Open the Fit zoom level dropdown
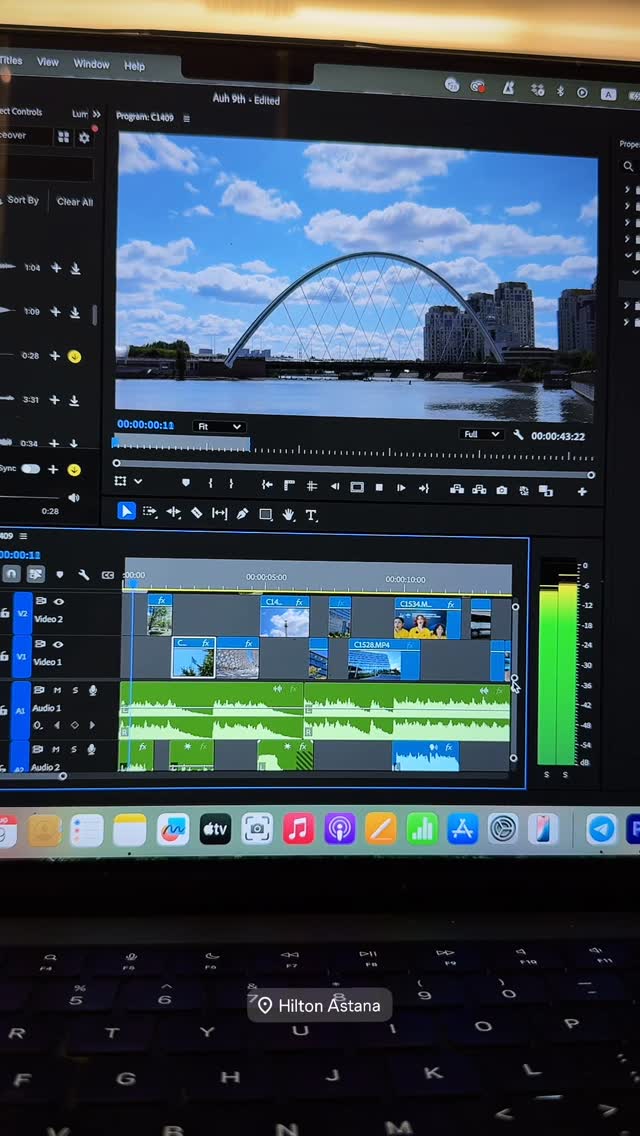 (x=220, y=427)
